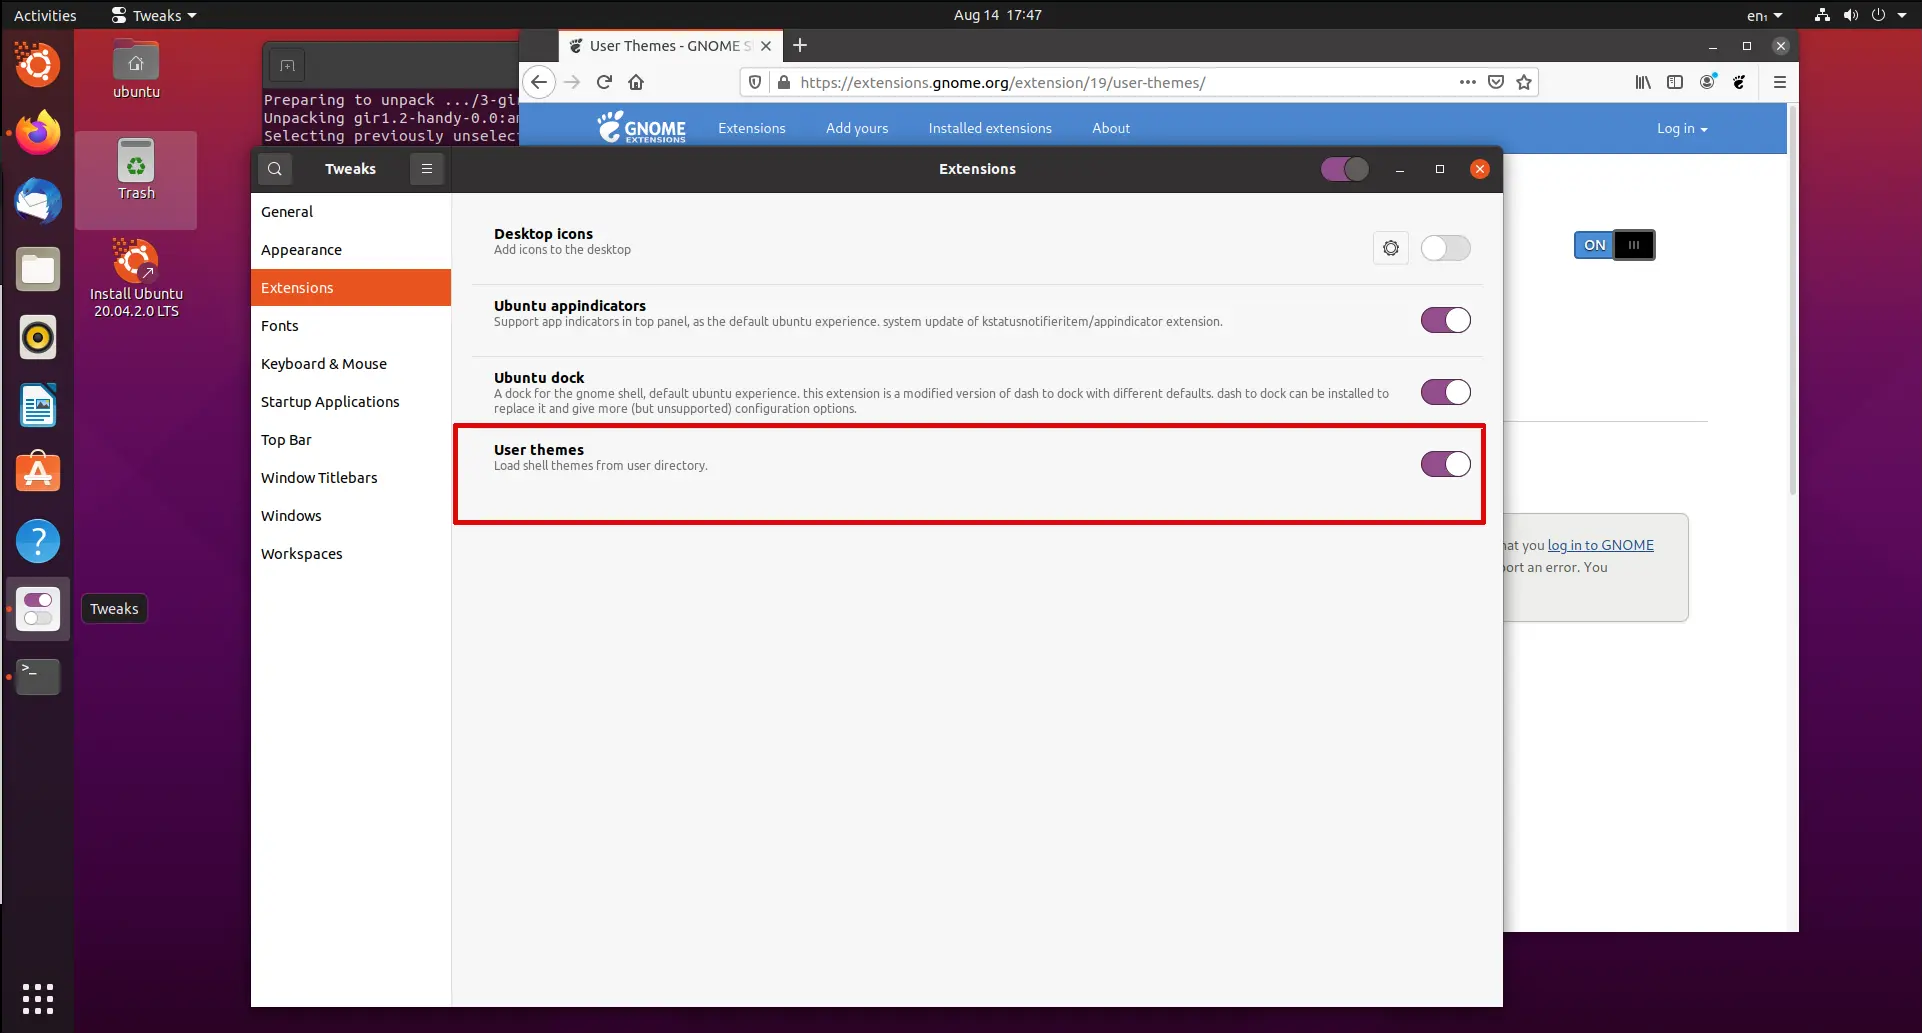Open Files manager from the dock

click(x=38, y=269)
